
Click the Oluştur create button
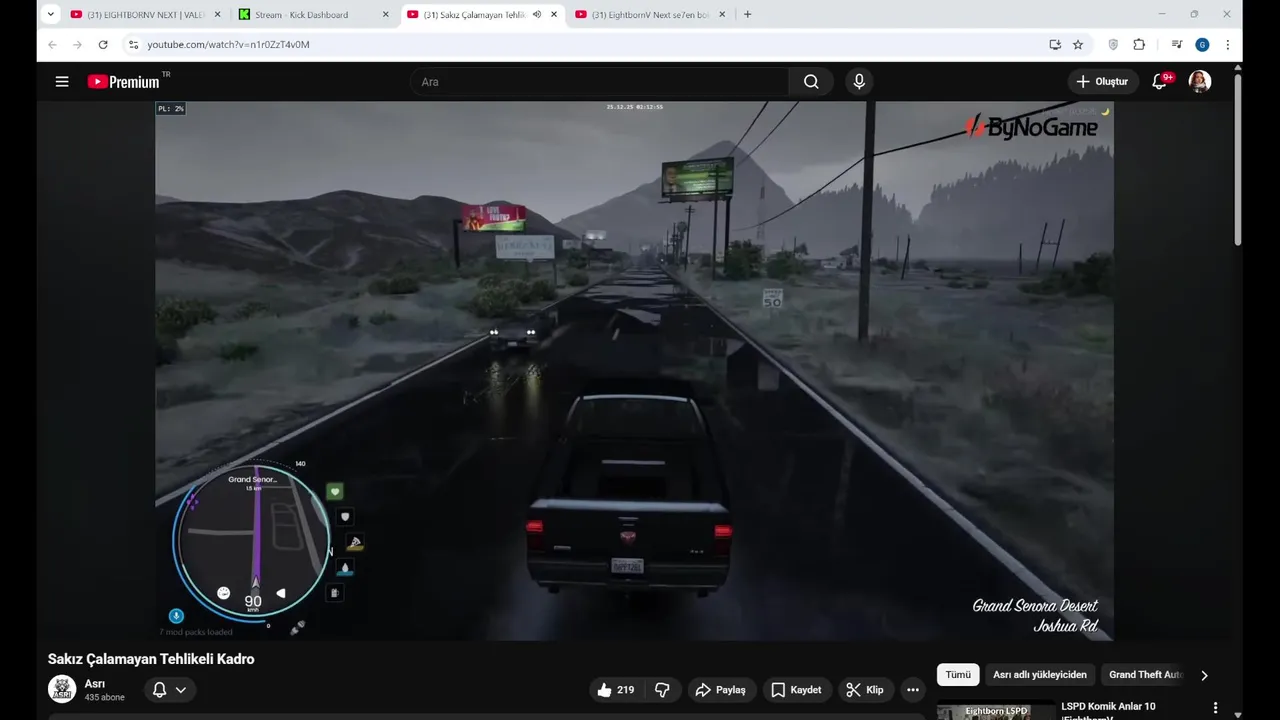[x=1102, y=82]
